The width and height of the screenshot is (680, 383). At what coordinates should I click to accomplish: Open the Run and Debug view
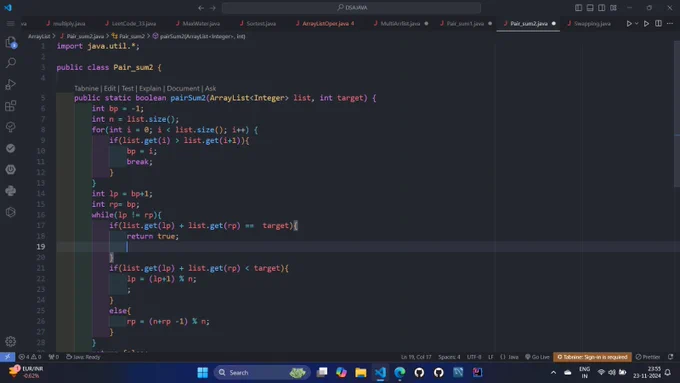[x=11, y=84]
